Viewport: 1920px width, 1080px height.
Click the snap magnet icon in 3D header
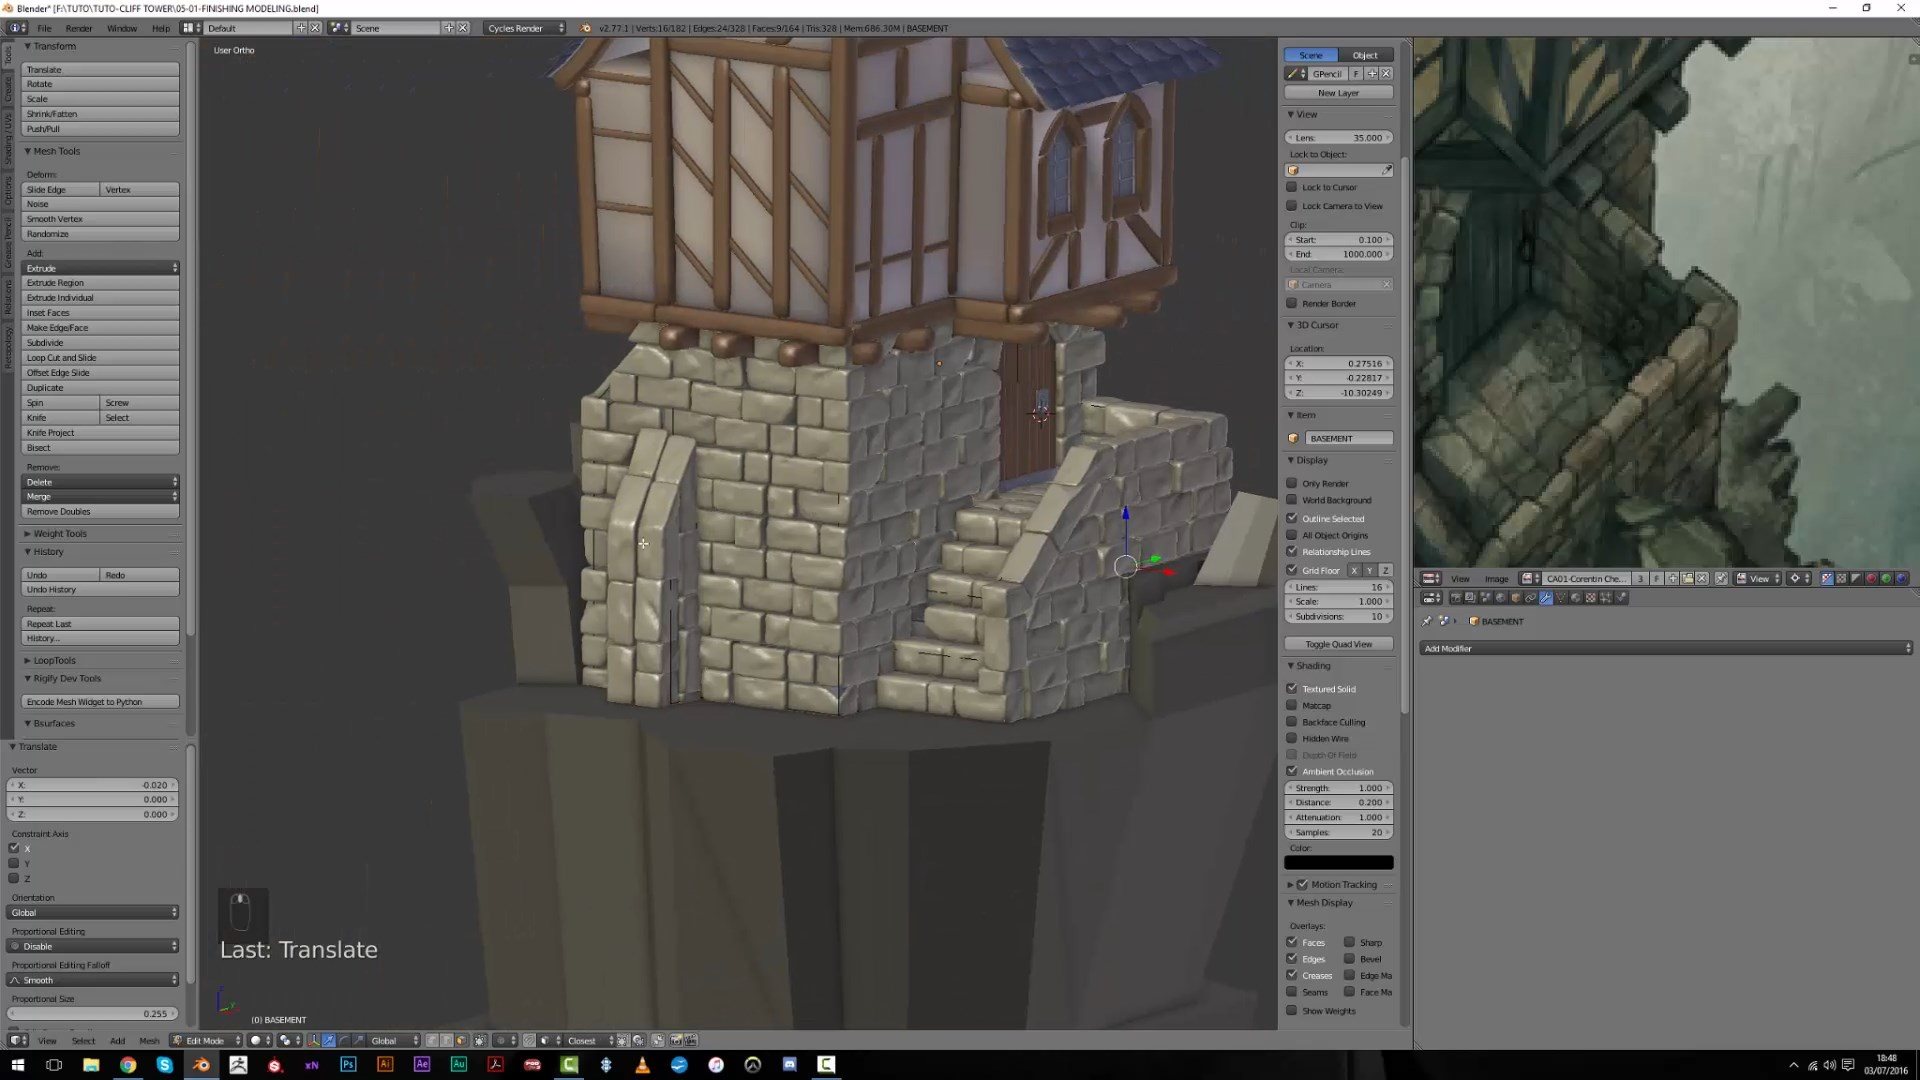529,1041
